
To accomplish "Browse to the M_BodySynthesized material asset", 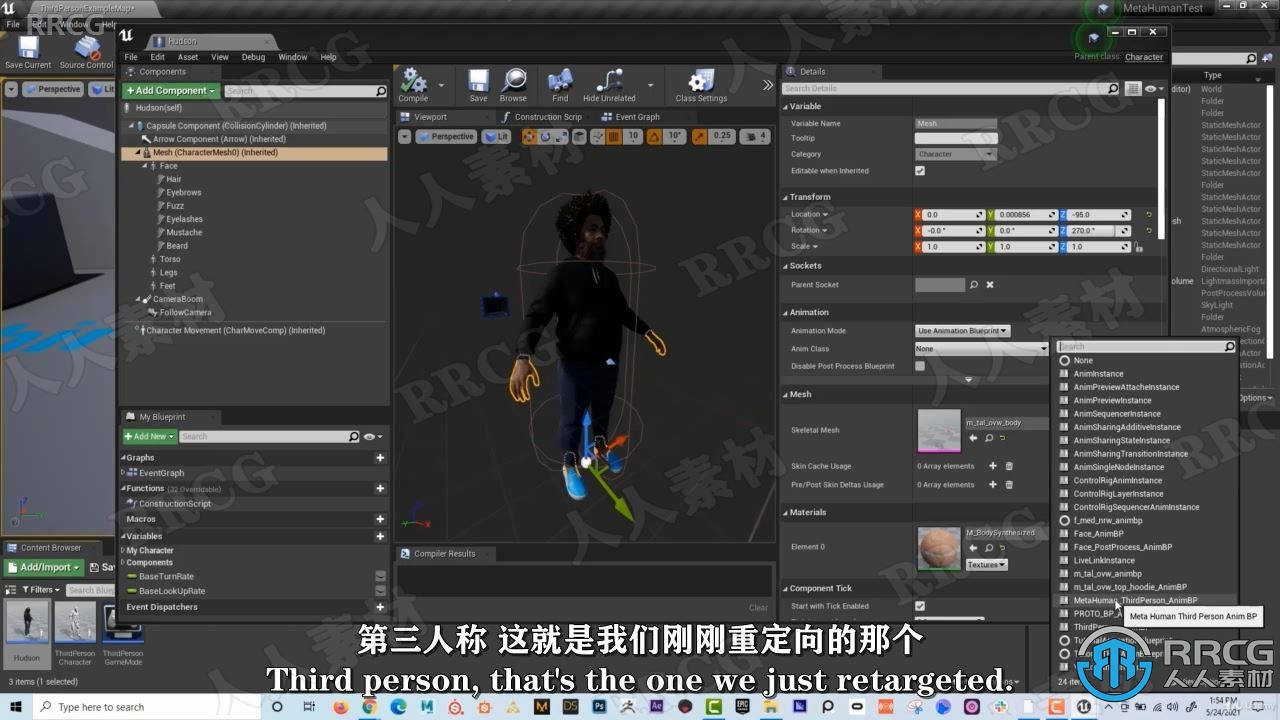I will pos(989,548).
